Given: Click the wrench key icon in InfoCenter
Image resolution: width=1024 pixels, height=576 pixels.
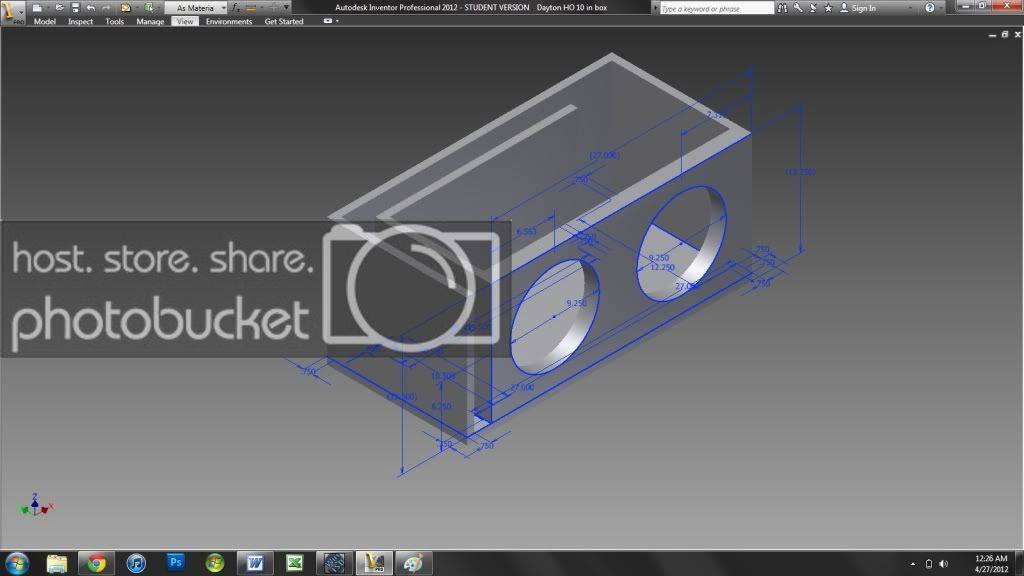Looking at the screenshot, I should point(798,8).
